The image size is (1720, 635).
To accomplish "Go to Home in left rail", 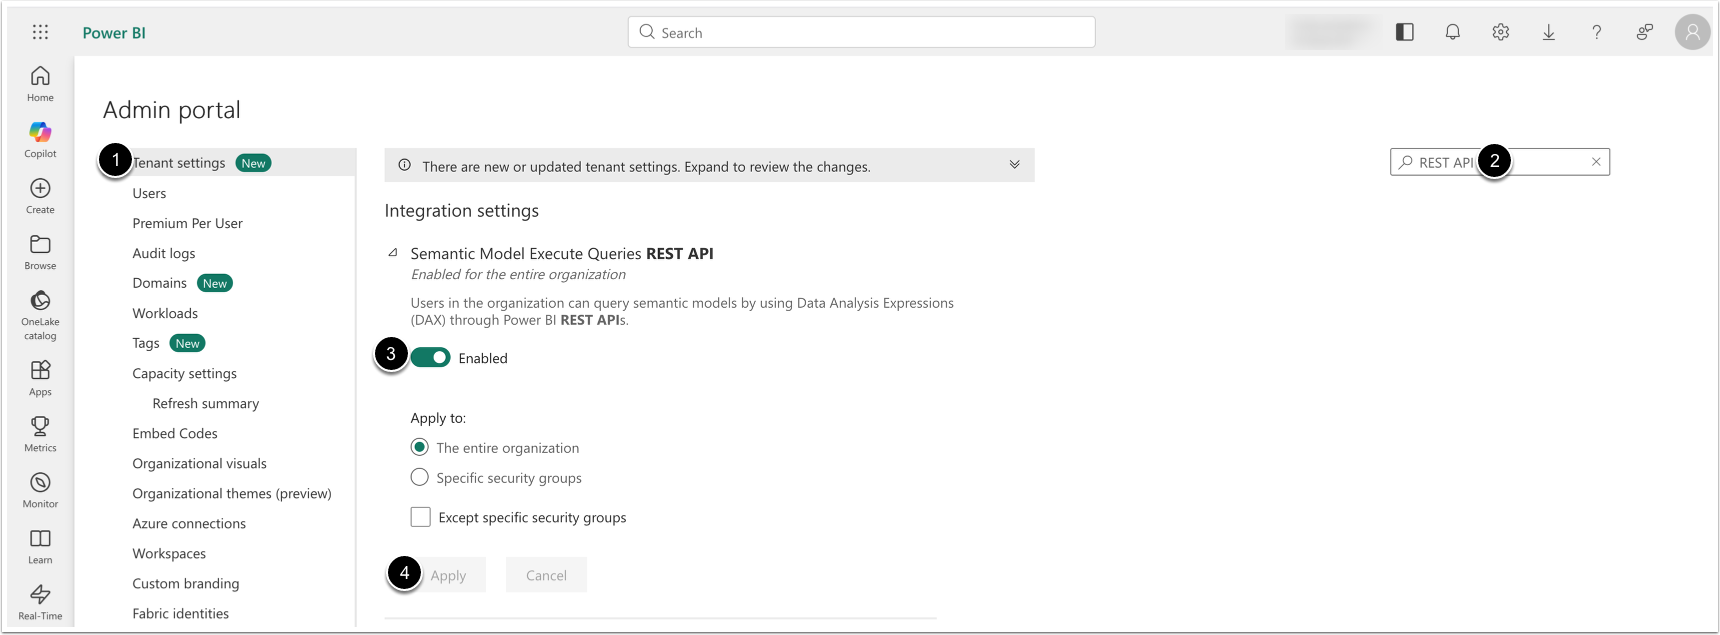I will (x=40, y=84).
